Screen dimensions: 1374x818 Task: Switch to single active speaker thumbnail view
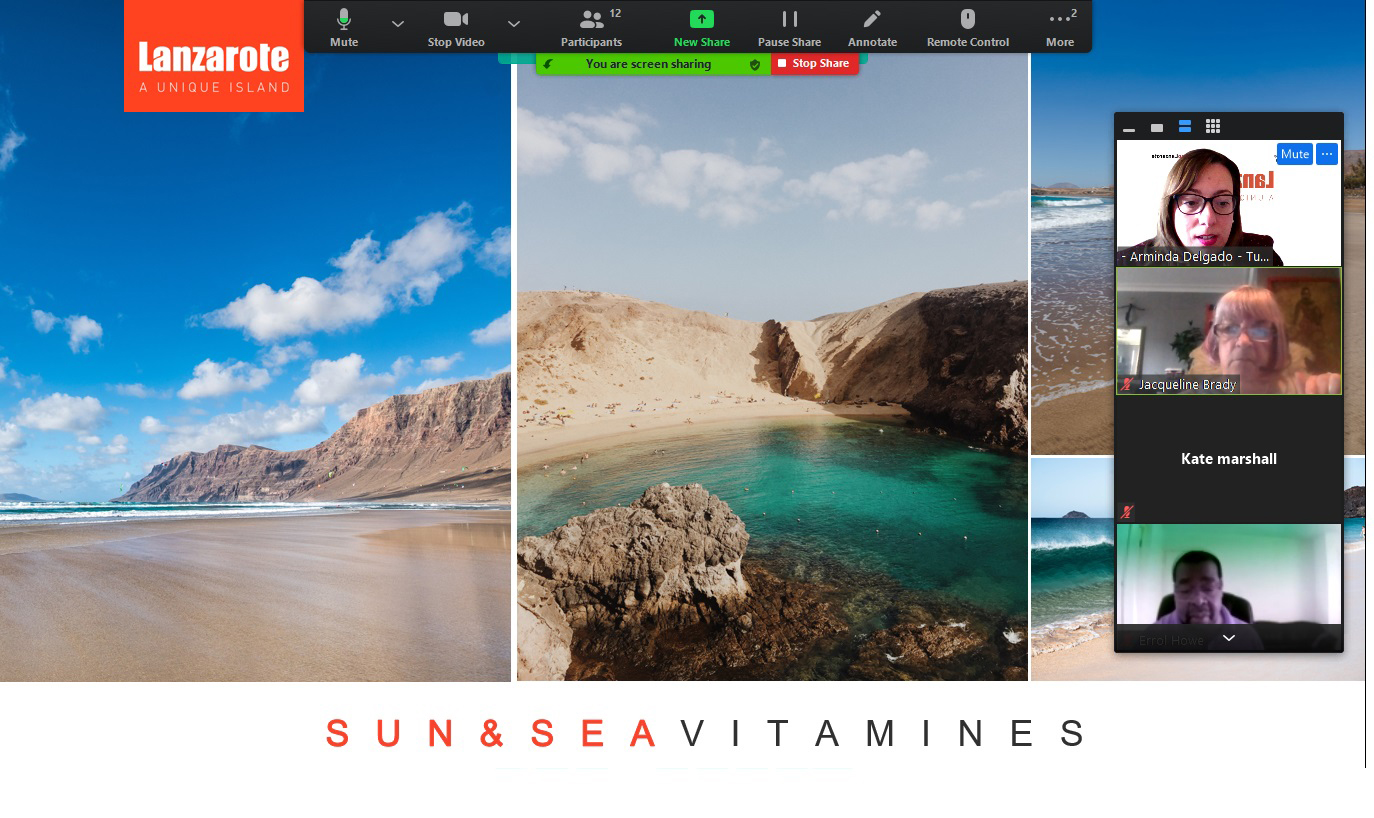pos(1157,127)
